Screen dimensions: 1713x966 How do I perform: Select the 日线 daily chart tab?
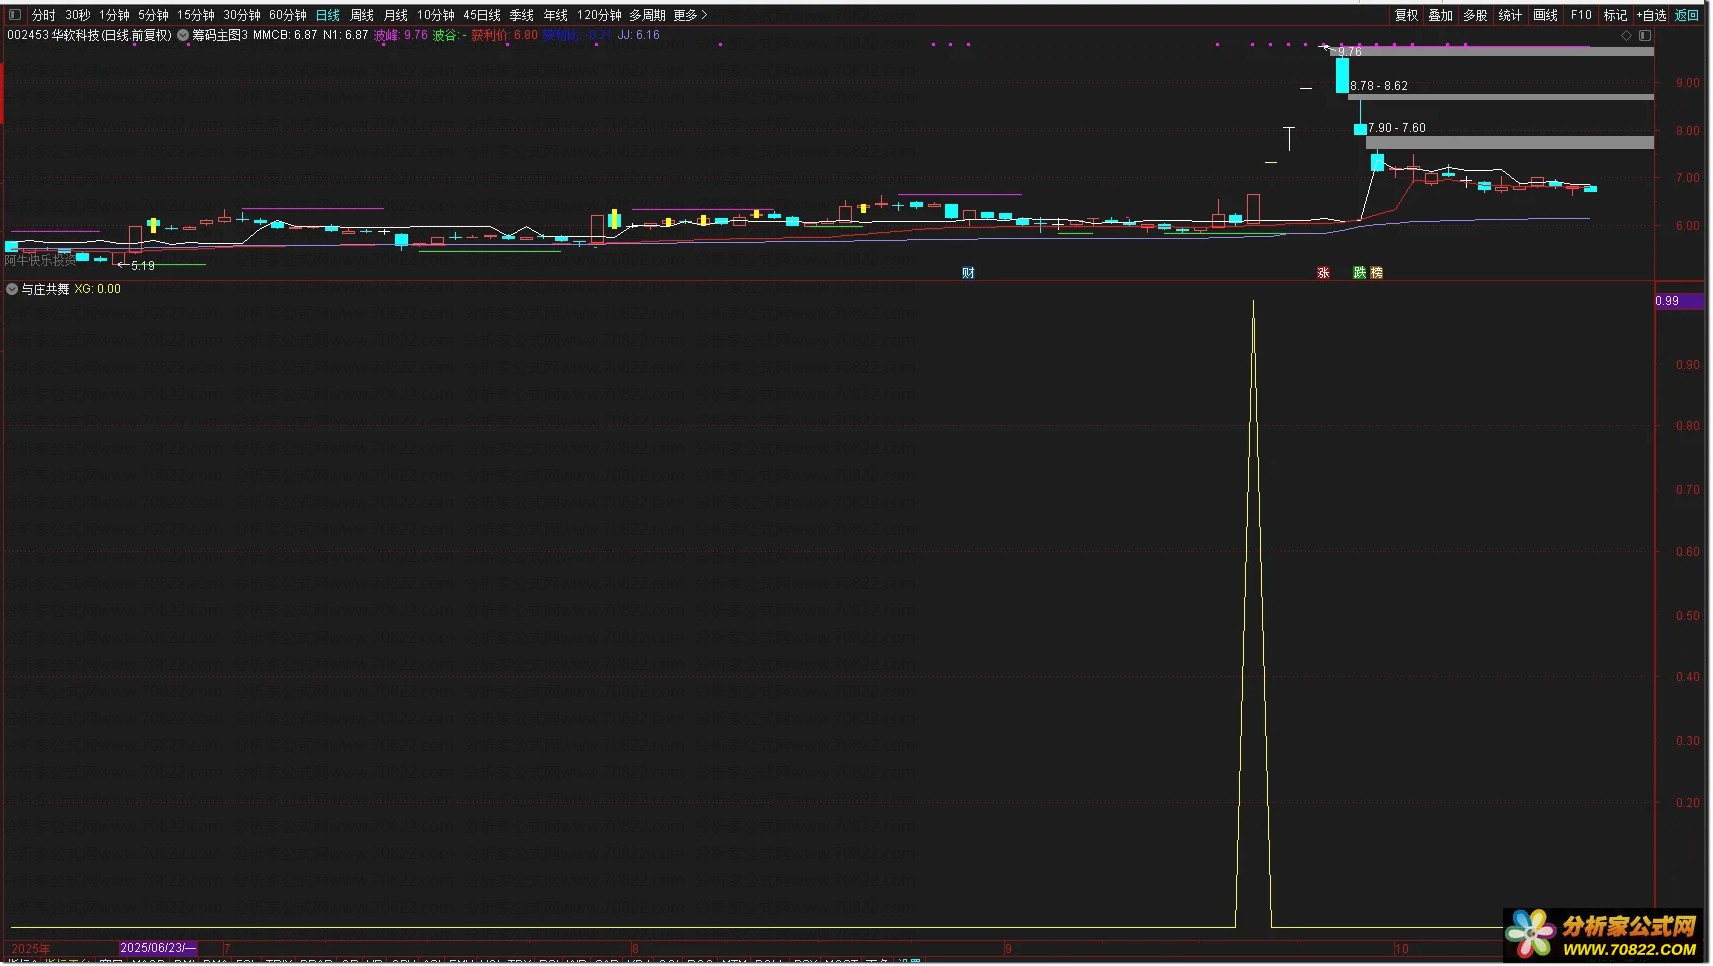pyautogui.click(x=328, y=15)
